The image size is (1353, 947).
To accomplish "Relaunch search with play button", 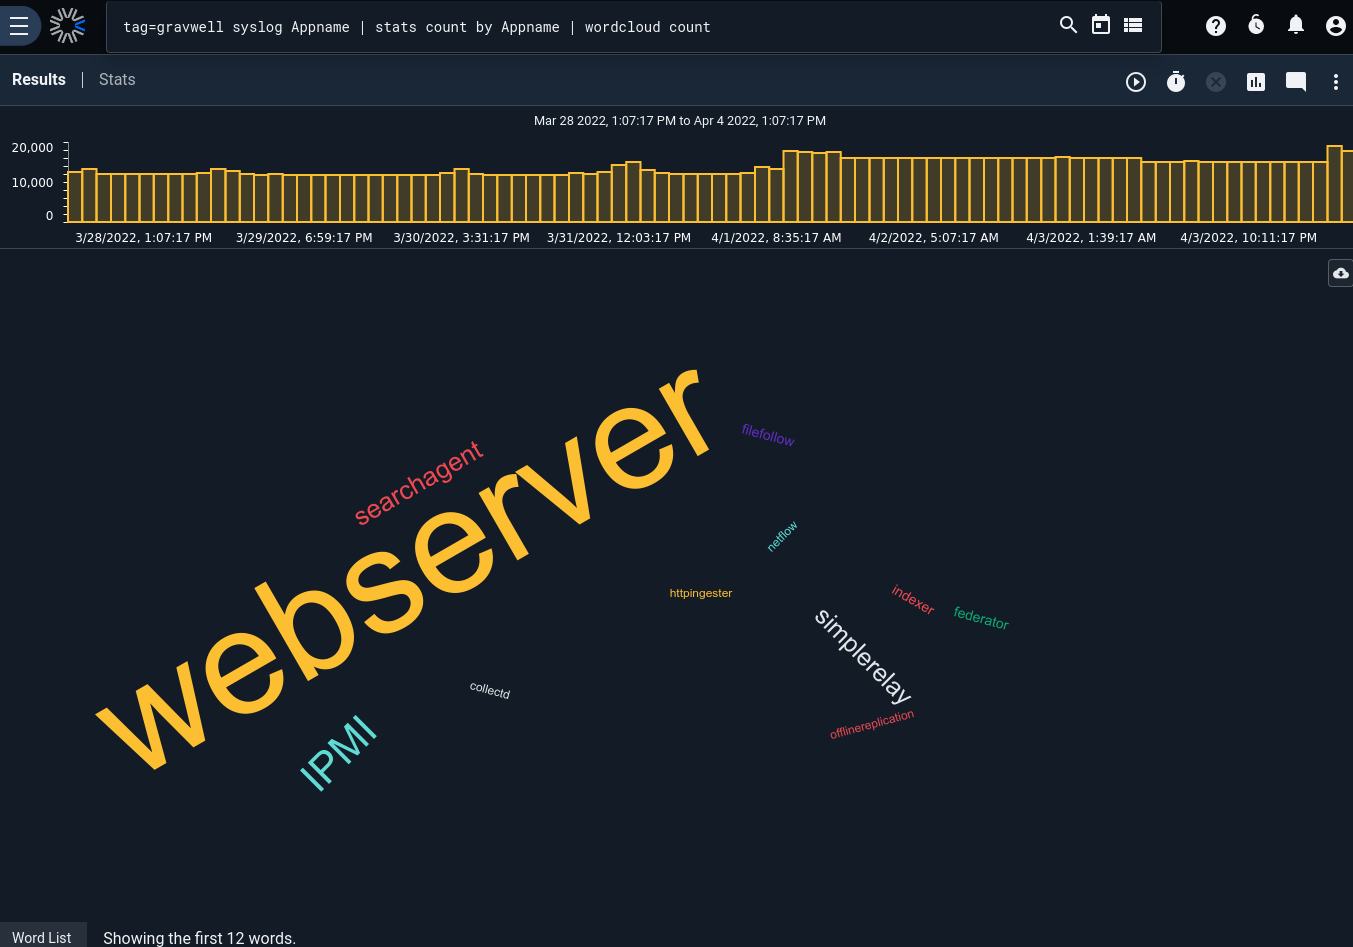I will tap(1135, 82).
